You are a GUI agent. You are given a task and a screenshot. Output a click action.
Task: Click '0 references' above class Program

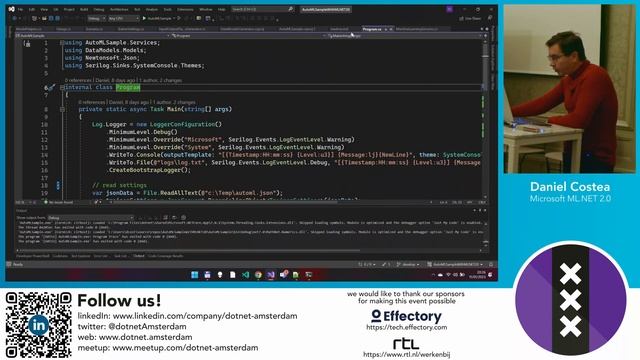point(79,80)
